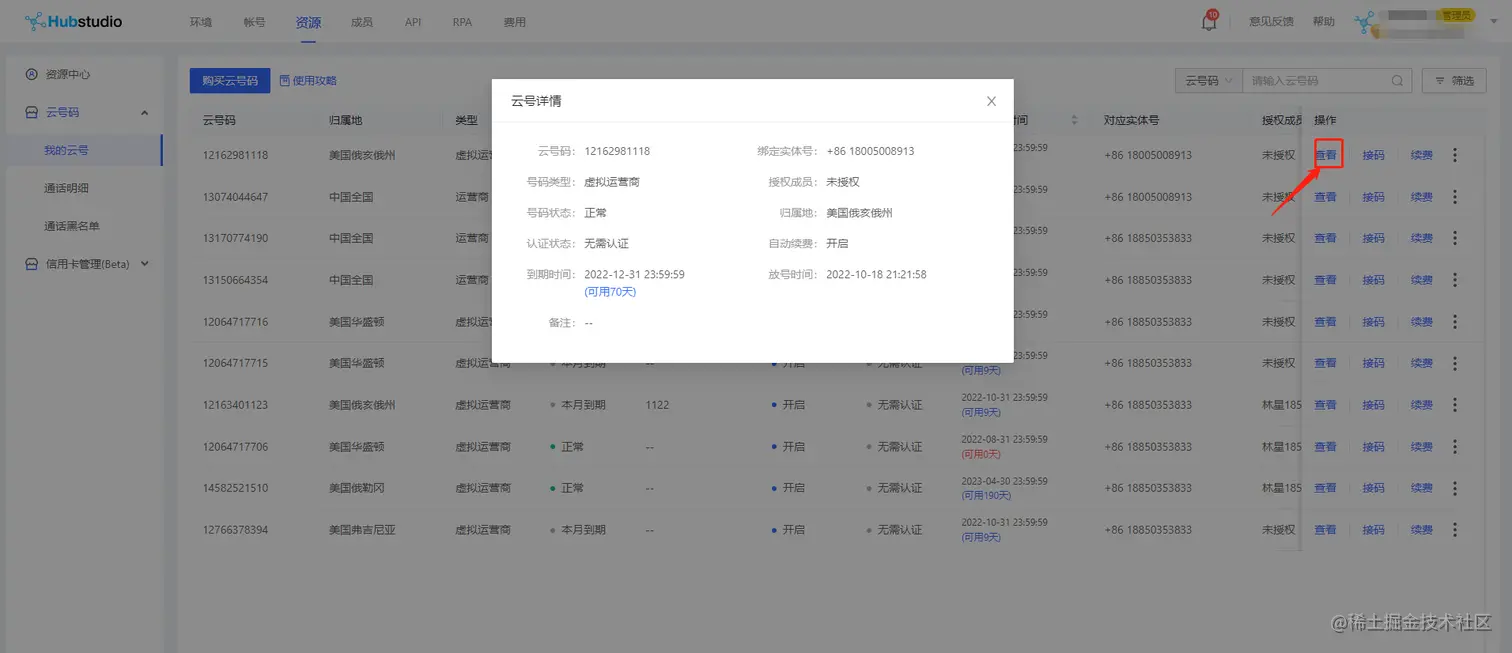Click the 2022-10-18 21:21:58 value in the dialog
The width and height of the screenshot is (1512, 653).
click(x=876, y=274)
